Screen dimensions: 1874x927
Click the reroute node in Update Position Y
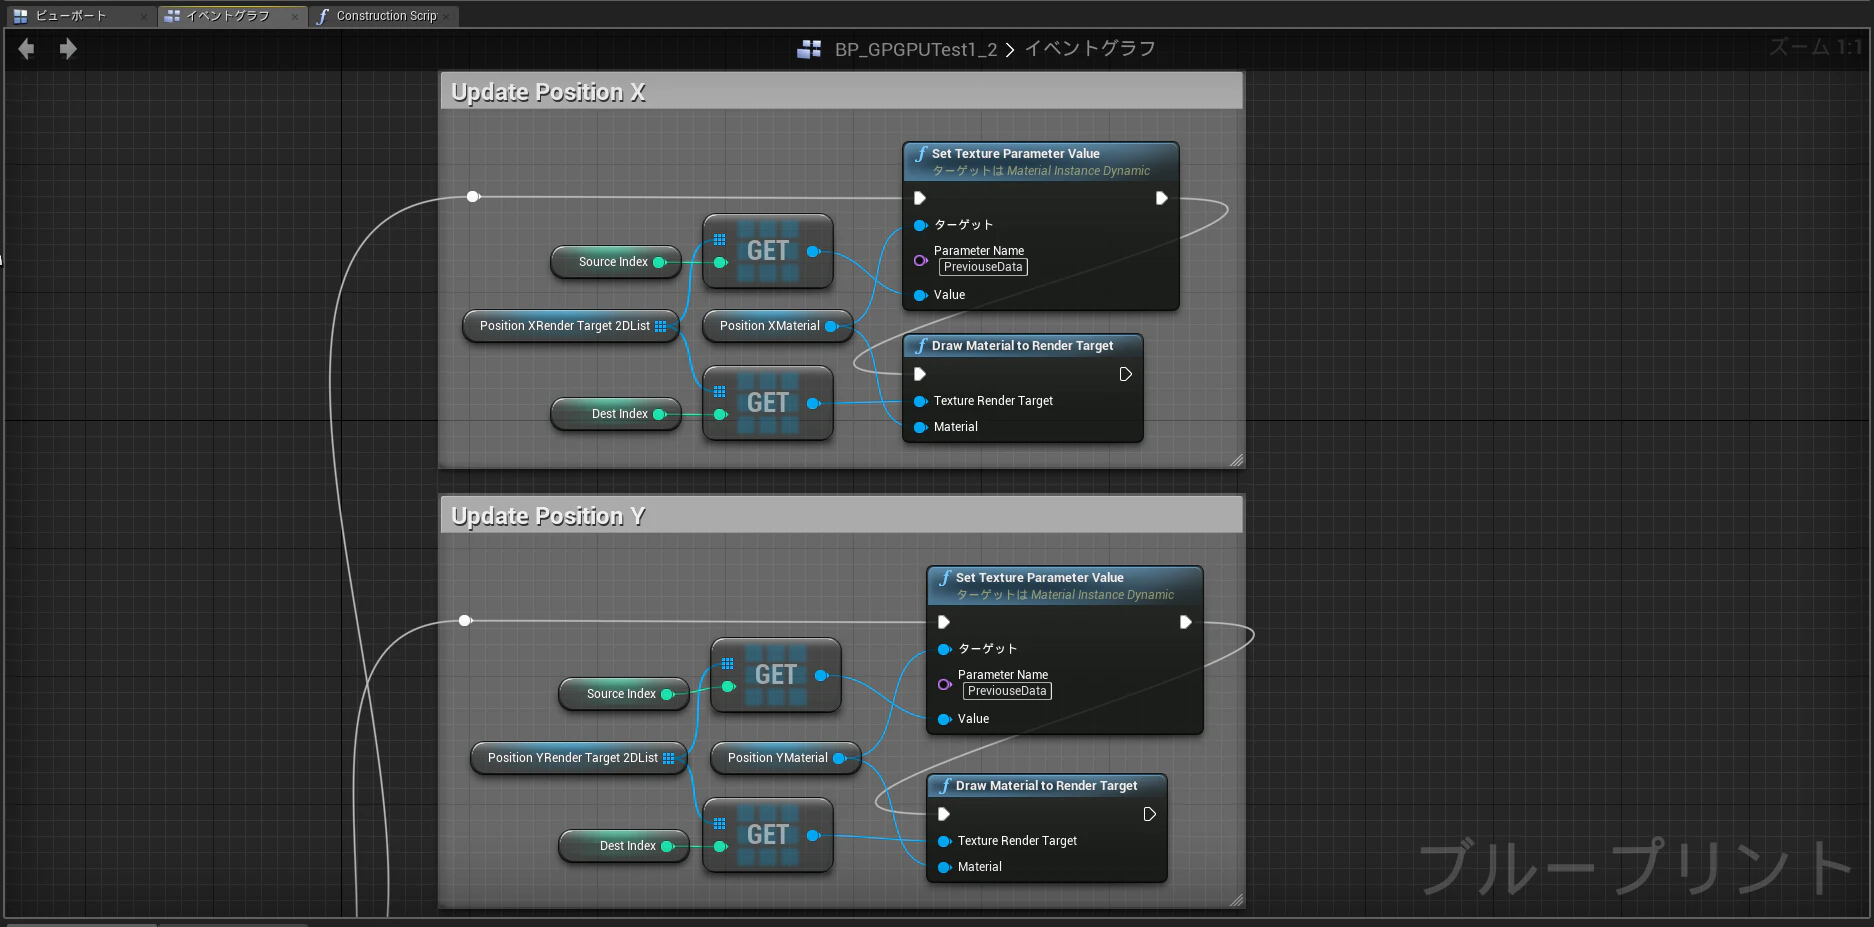click(x=465, y=621)
